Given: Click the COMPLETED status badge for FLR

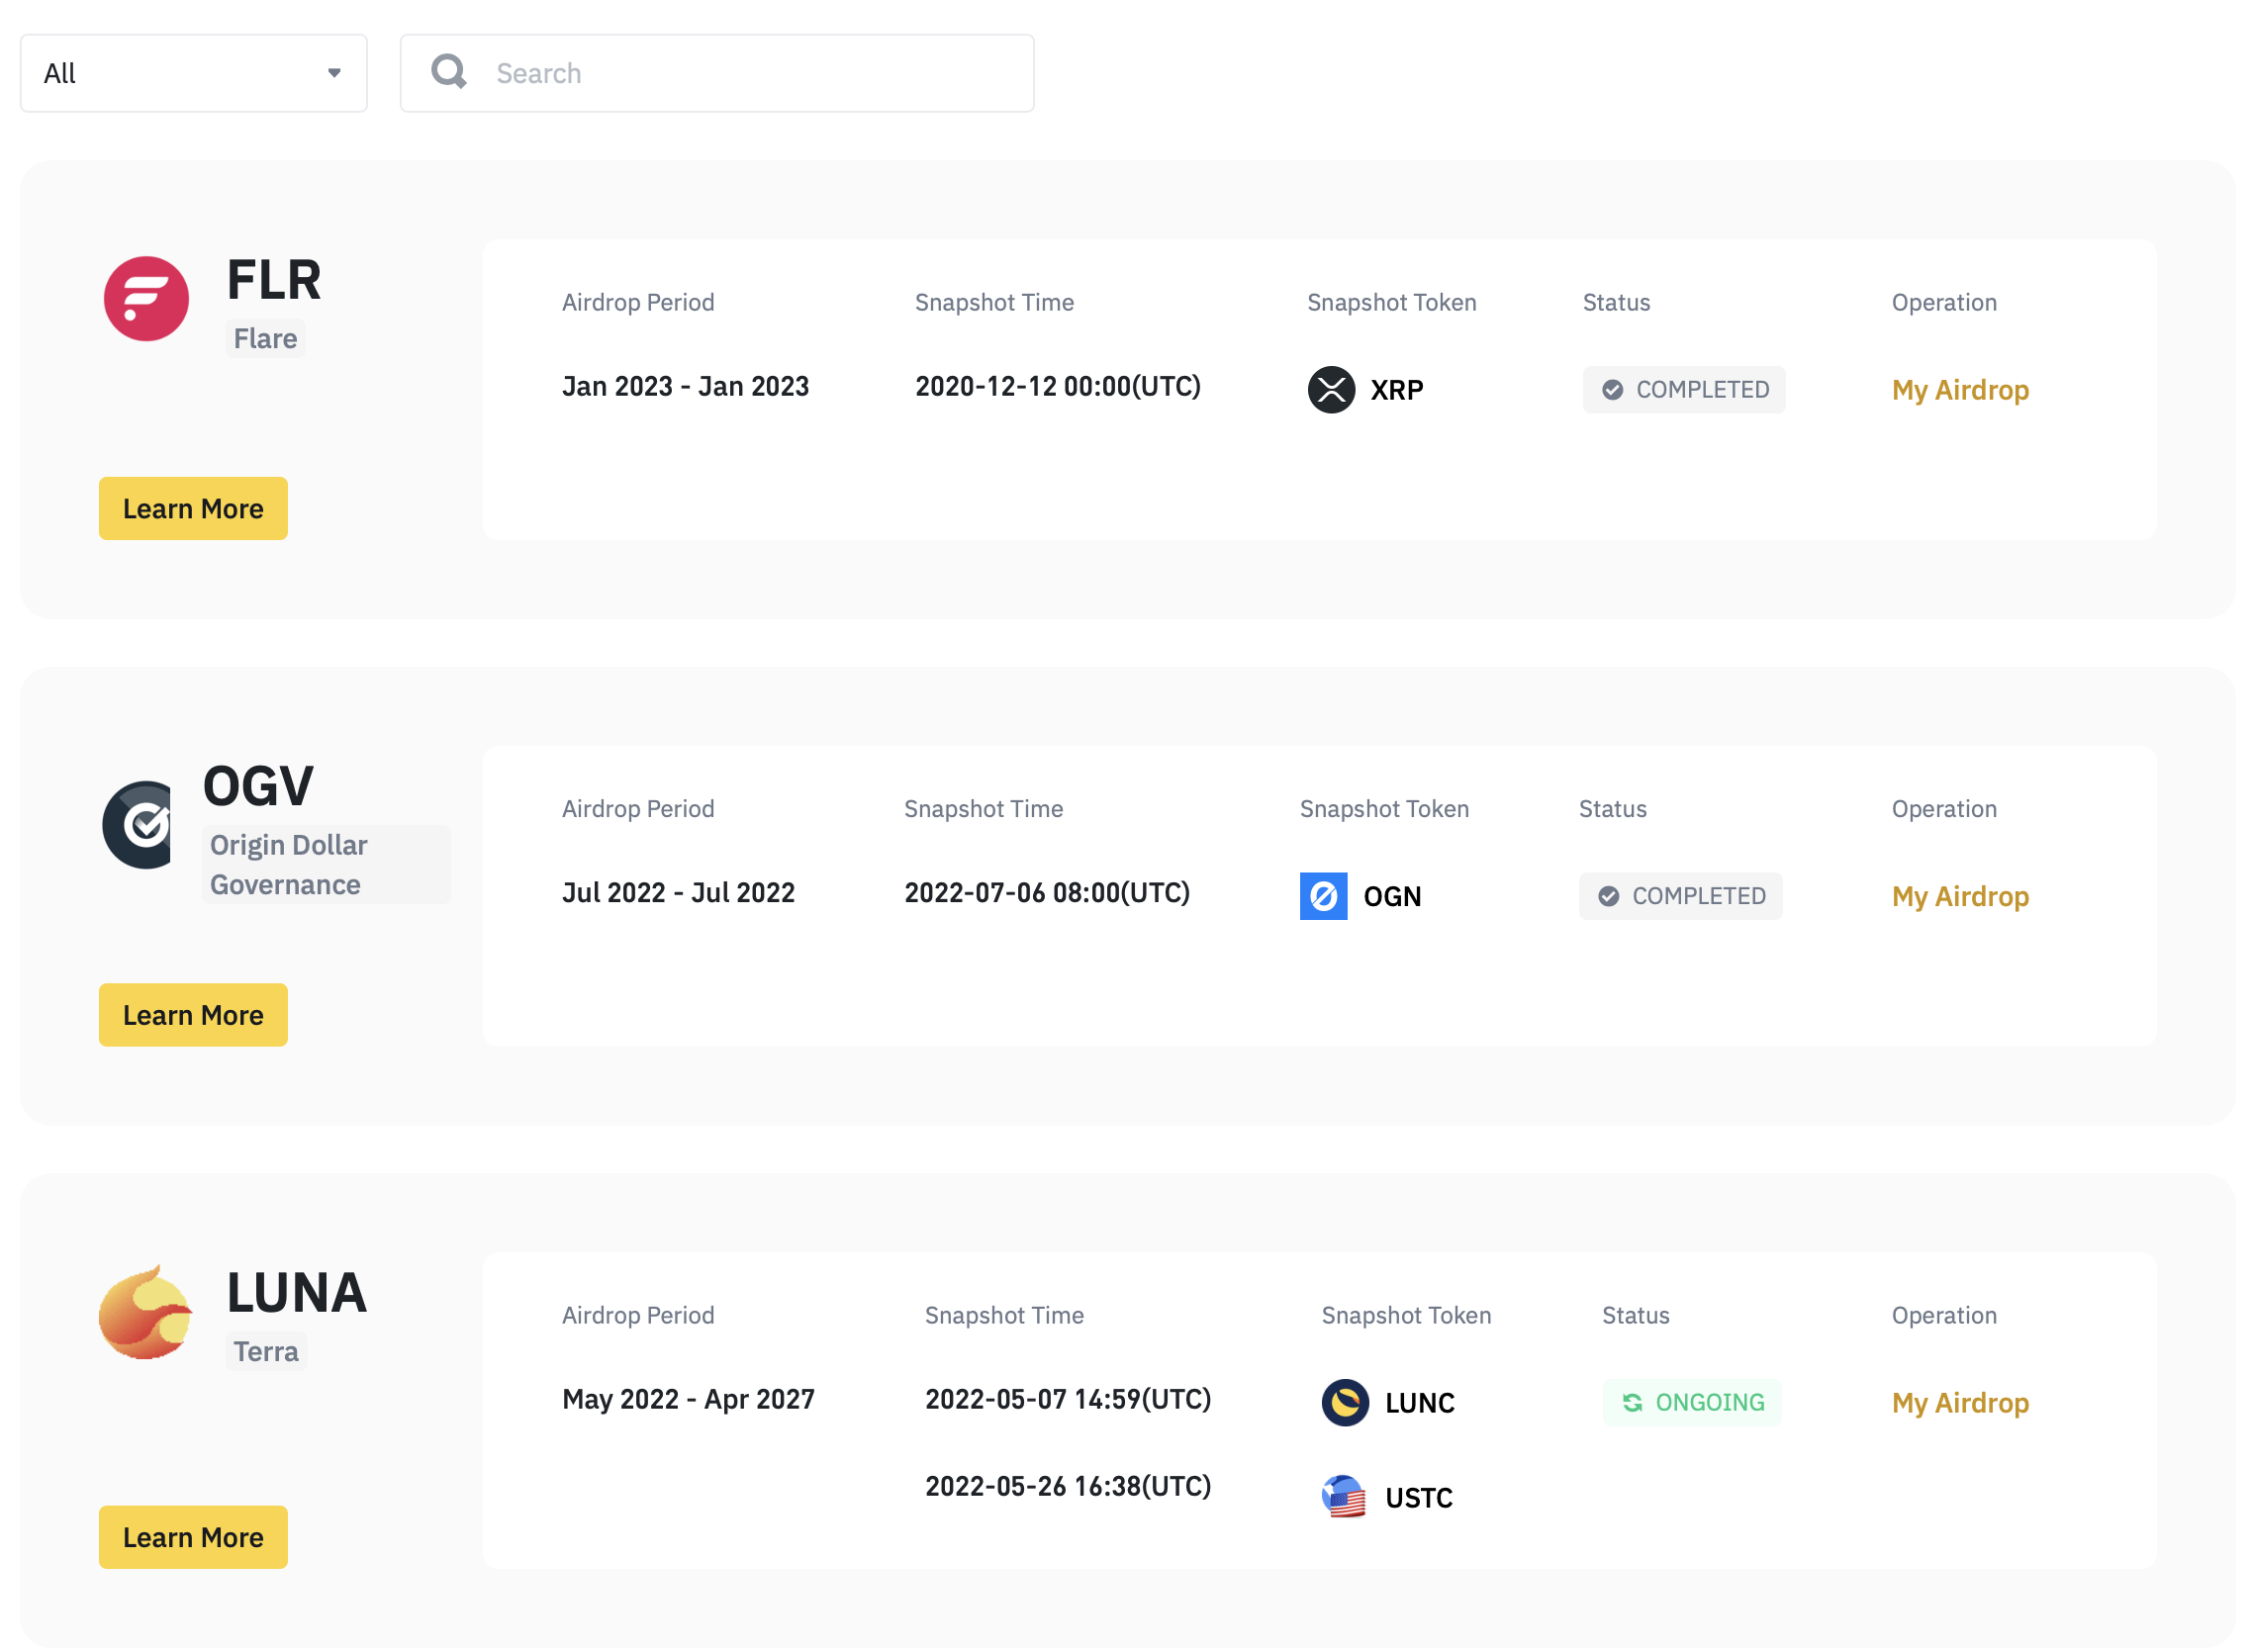Looking at the screenshot, I should (1683, 390).
